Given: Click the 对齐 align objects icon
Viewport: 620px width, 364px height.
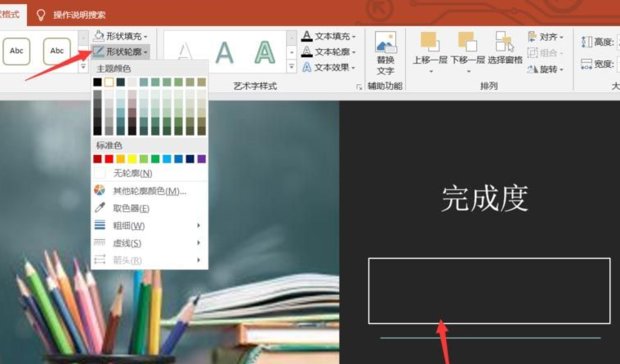Looking at the screenshot, I should click(x=533, y=37).
